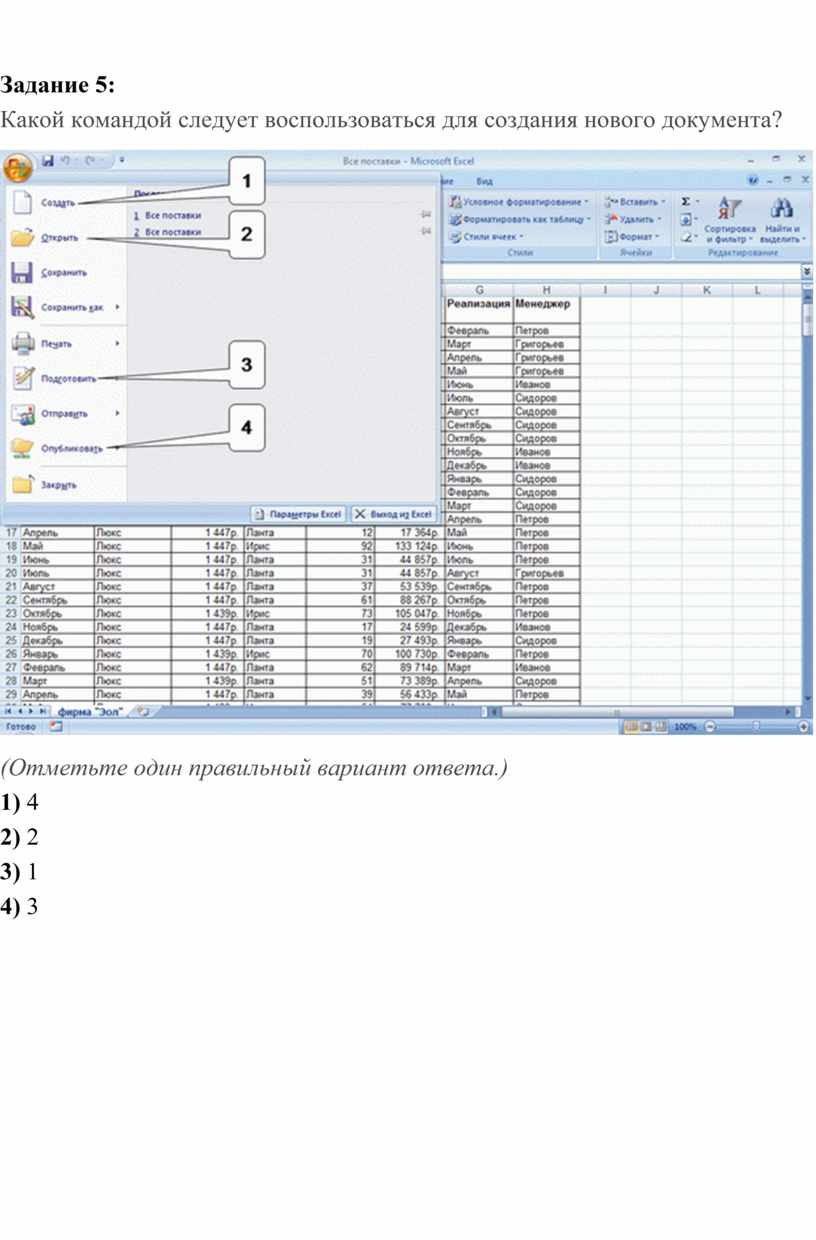Screen dimensions: 816x1240
Task: Pin recent document 1 to the list
Action: [x=426, y=215]
